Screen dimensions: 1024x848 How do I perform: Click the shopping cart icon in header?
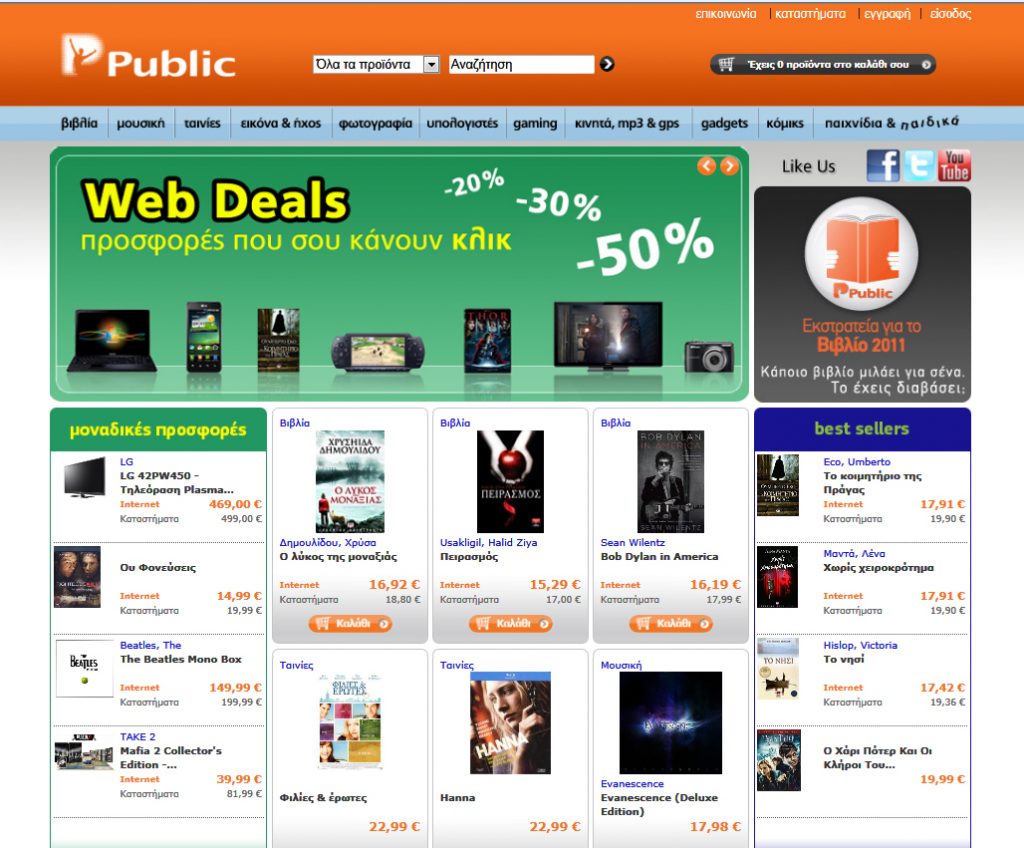tap(726, 64)
